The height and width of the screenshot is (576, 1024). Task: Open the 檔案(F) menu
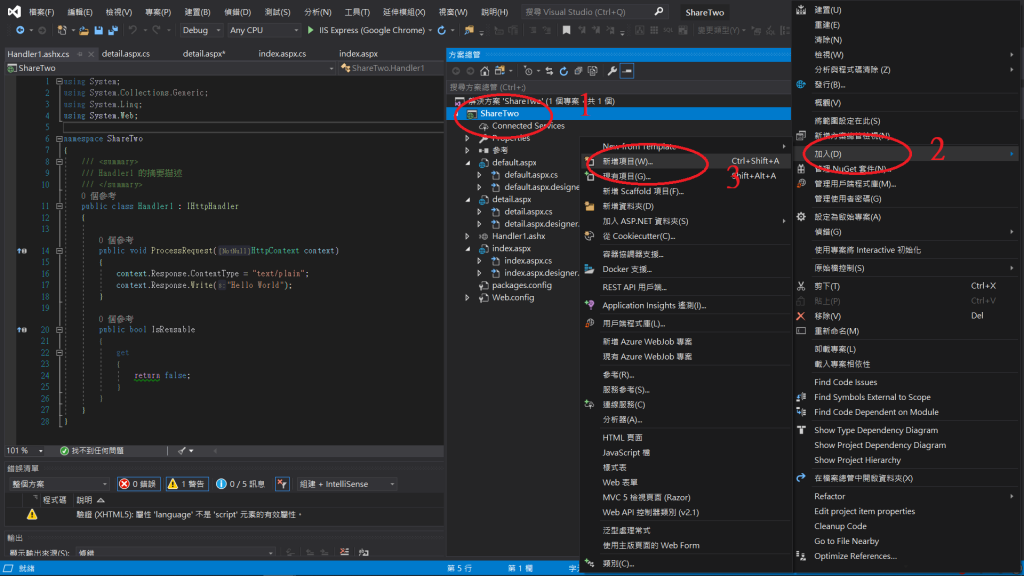click(x=41, y=12)
